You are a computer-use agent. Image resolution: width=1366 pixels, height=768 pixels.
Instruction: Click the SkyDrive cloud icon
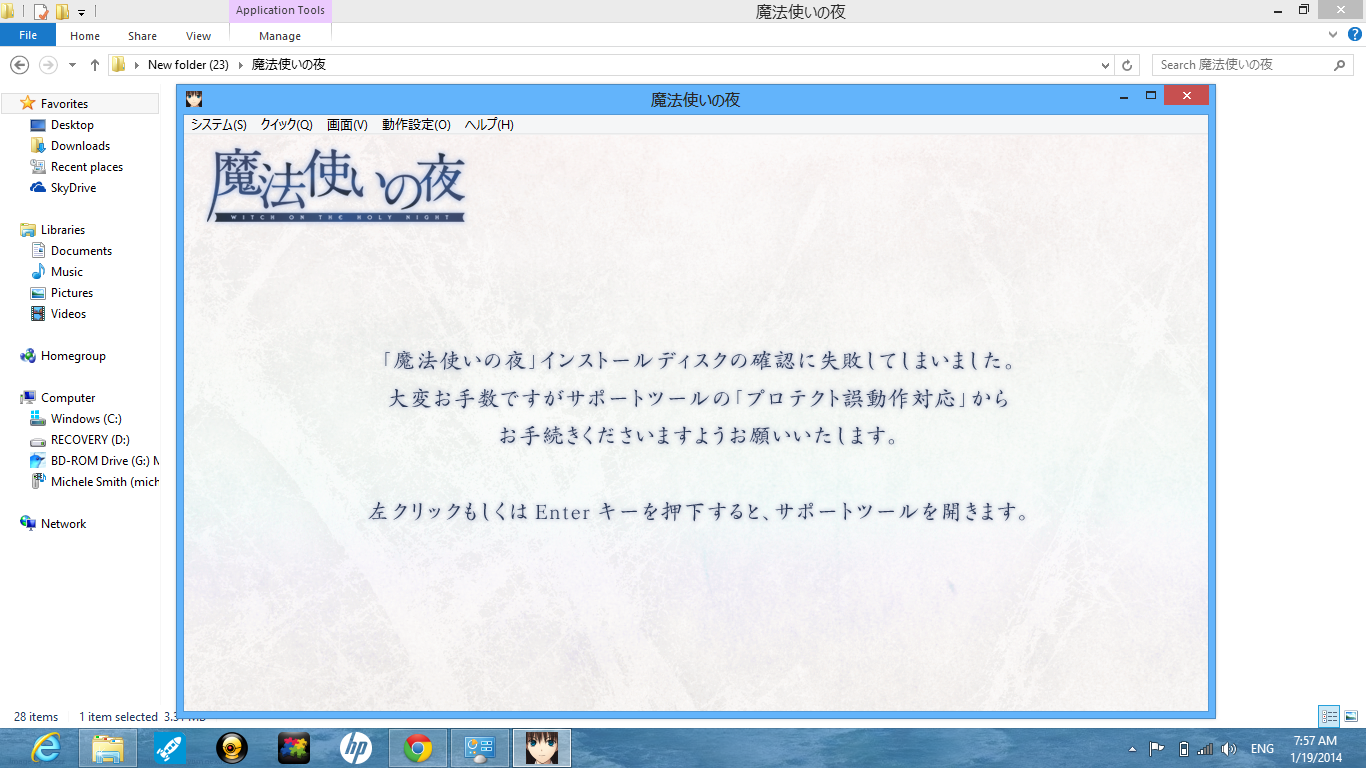pos(38,188)
